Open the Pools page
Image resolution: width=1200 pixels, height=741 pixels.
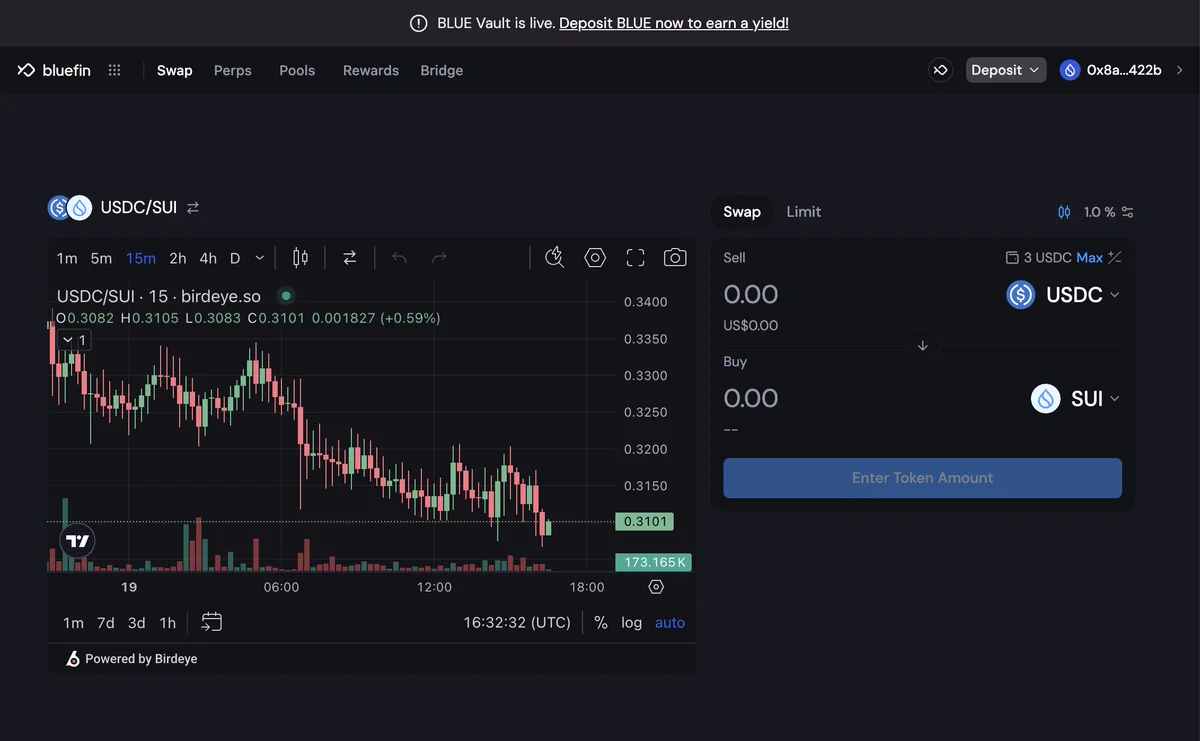(x=297, y=70)
